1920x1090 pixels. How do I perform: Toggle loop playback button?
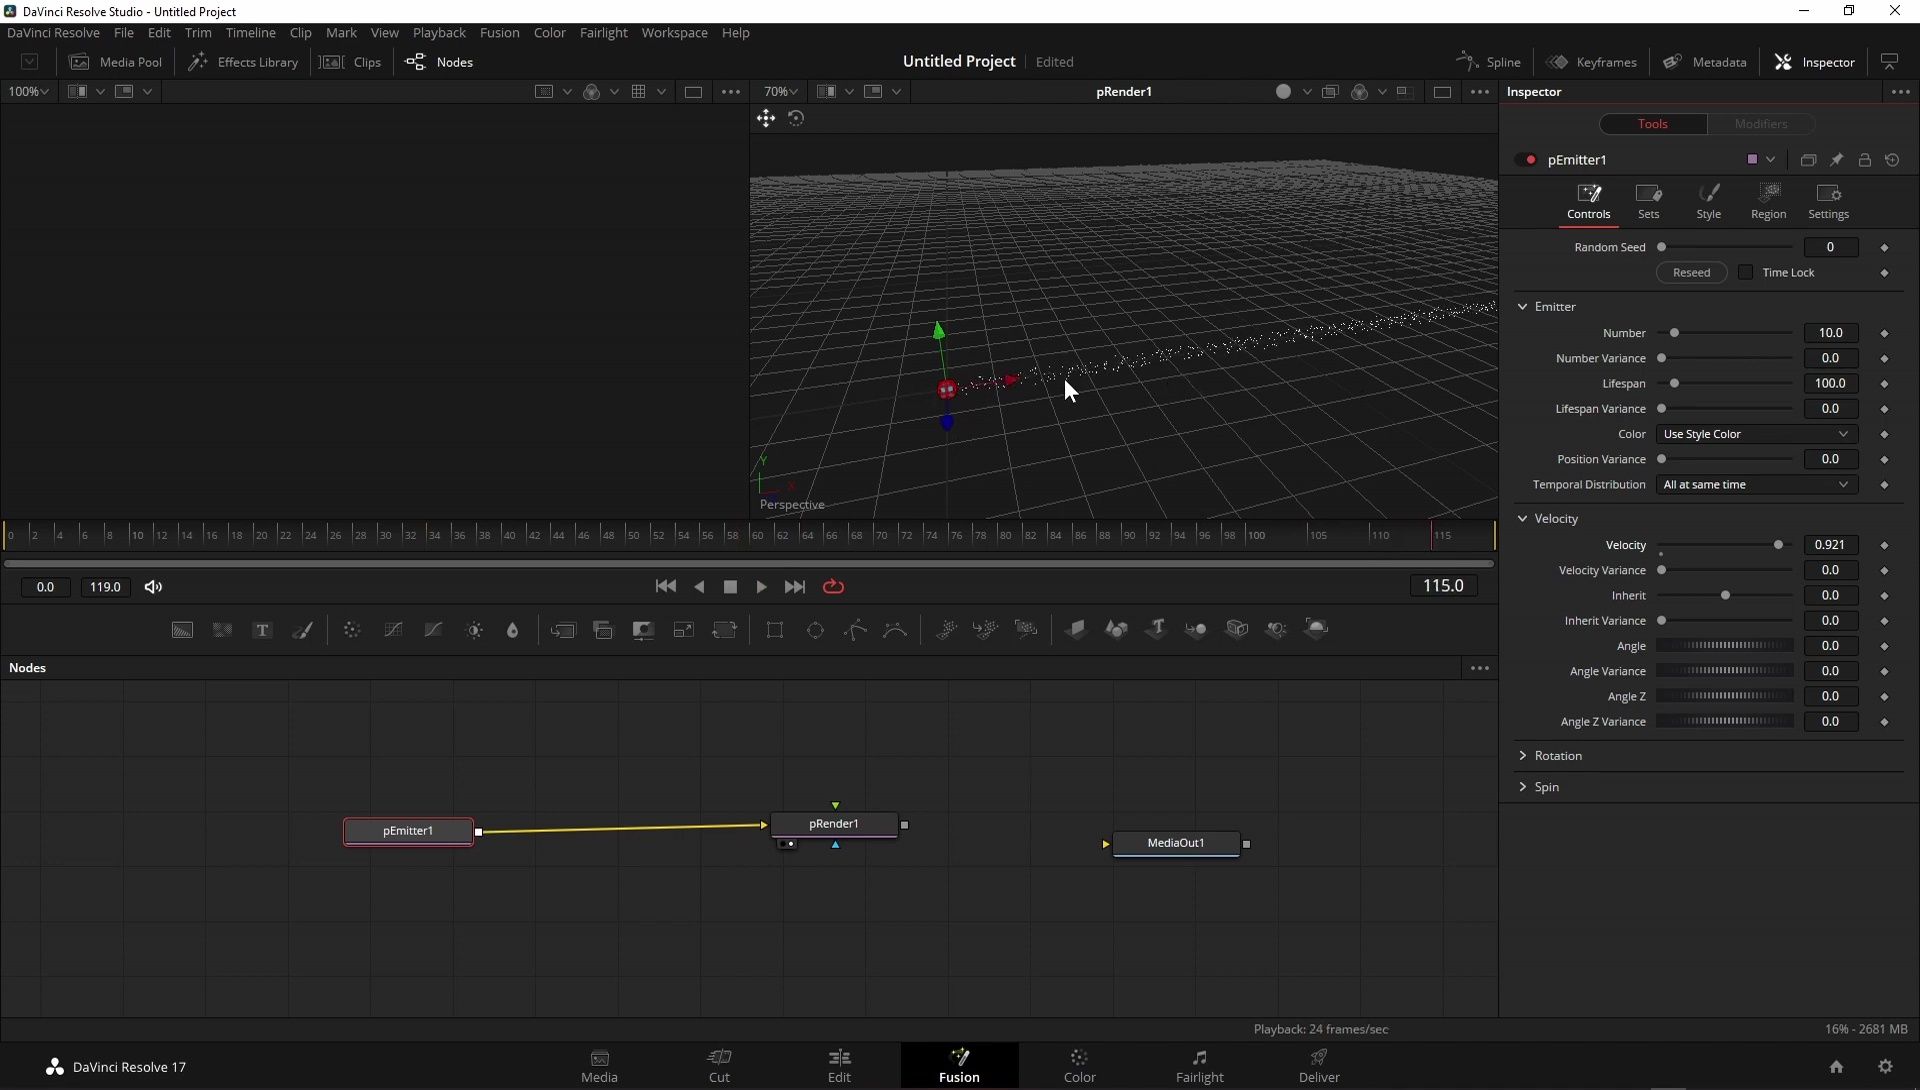coord(833,587)
